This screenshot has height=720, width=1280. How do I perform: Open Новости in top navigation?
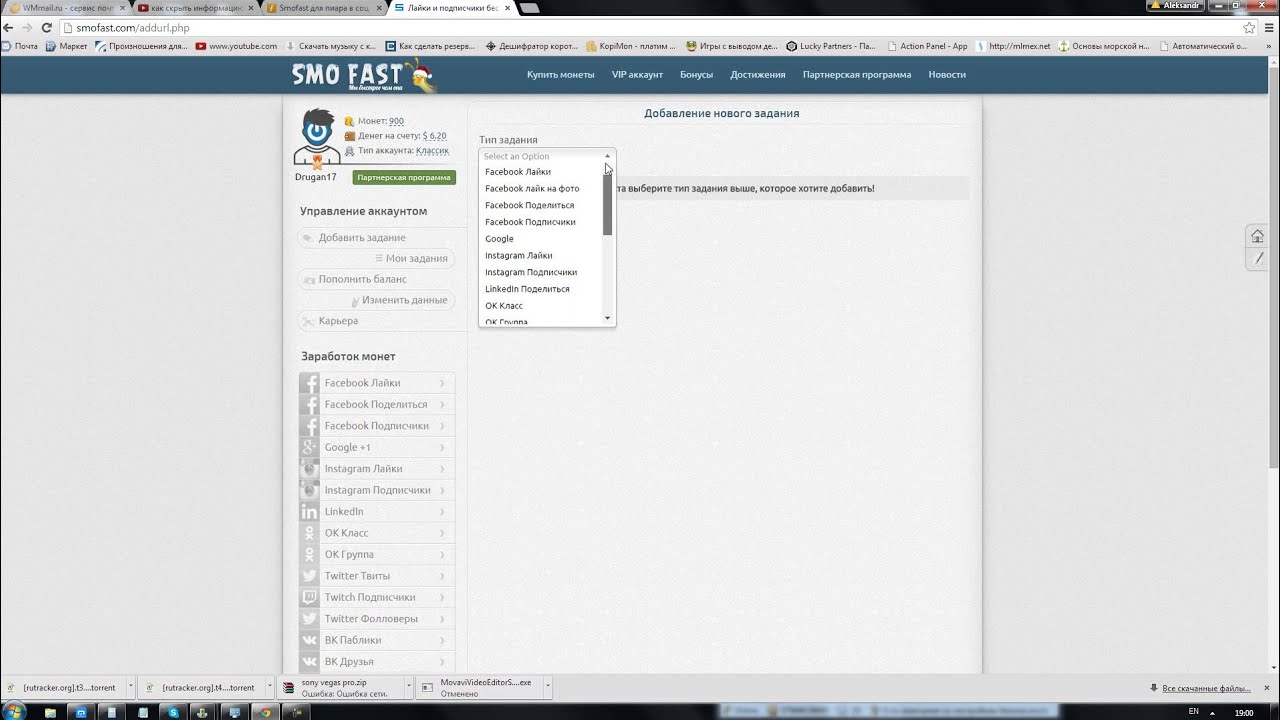947,75
